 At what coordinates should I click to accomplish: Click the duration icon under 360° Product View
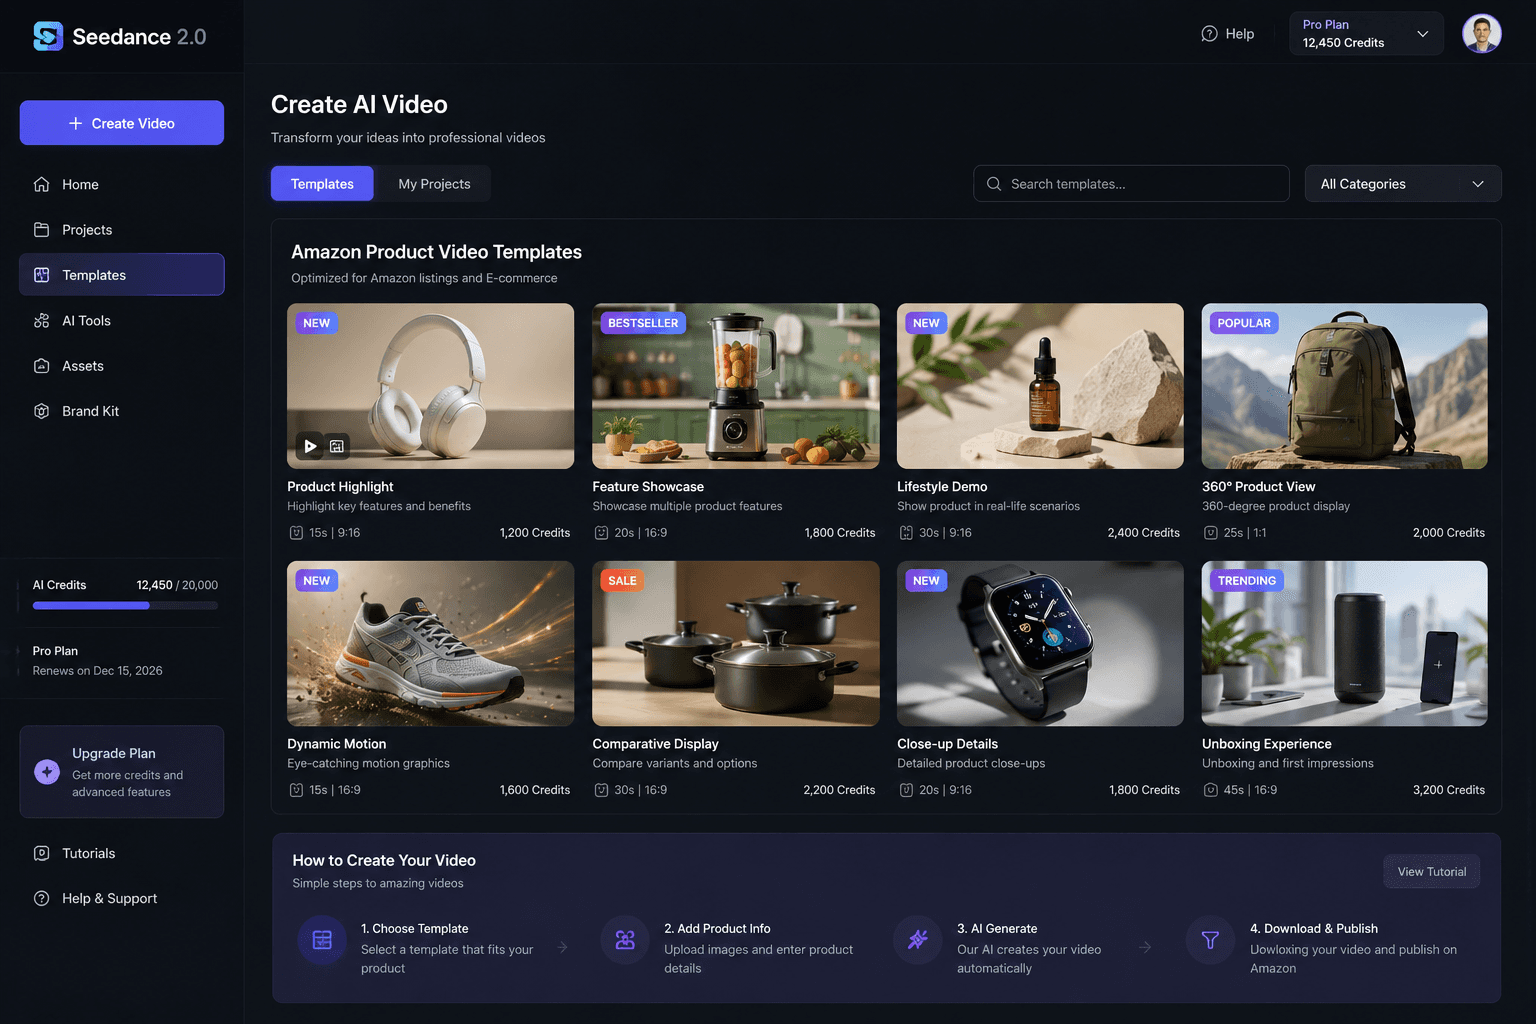(1210, 533)
